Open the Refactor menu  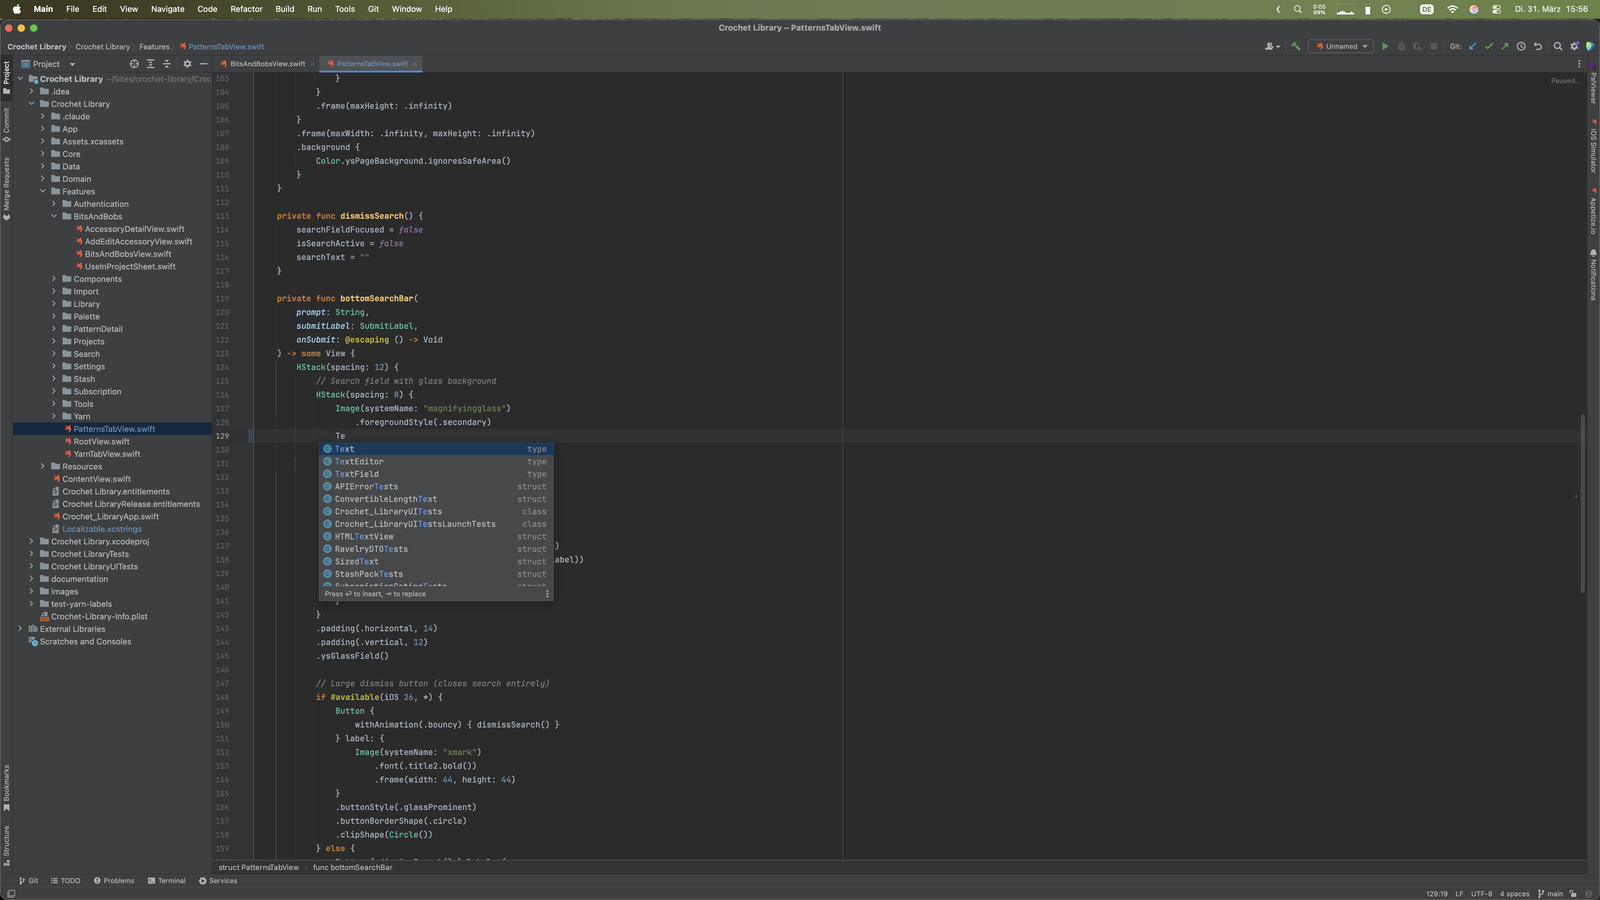pyautogui.click(x=246, y=9)
